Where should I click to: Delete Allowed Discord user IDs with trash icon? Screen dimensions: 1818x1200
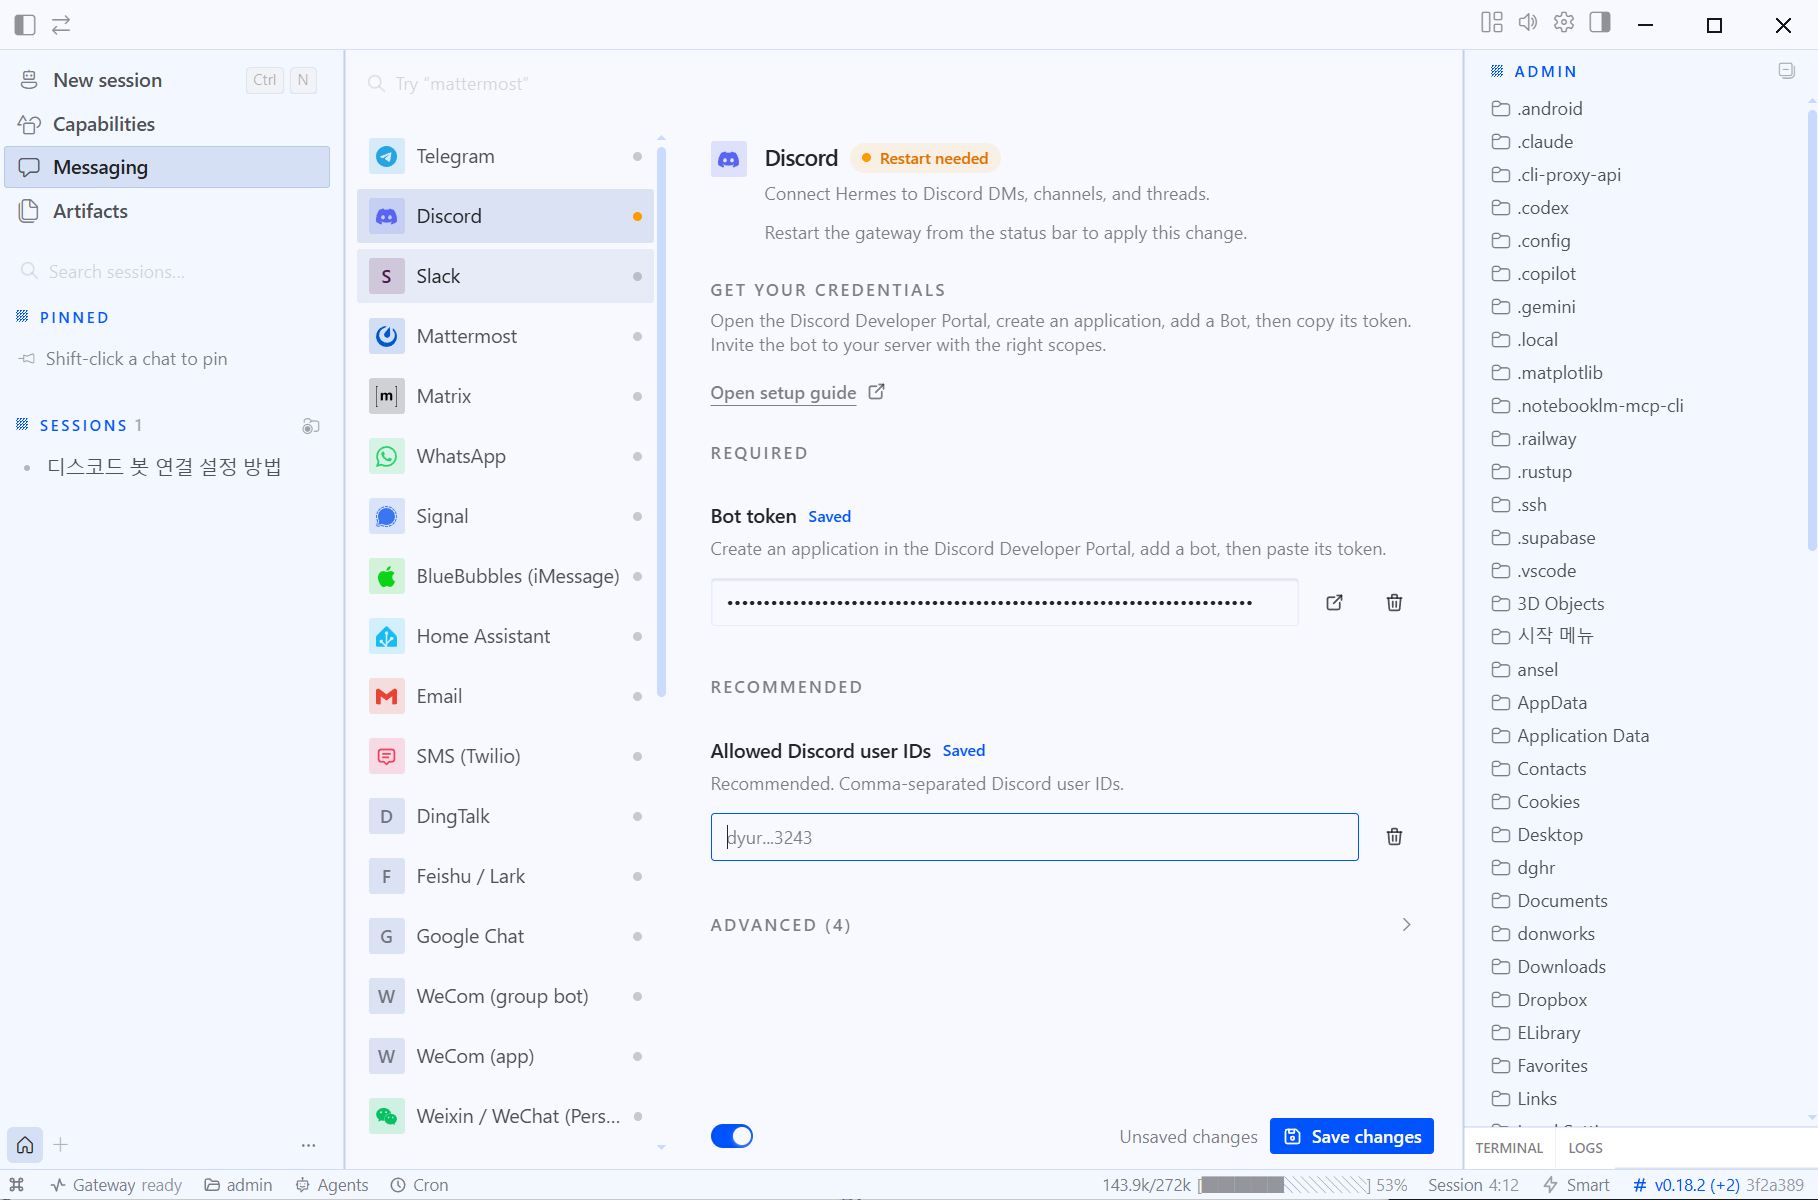tap(1394, 836)
